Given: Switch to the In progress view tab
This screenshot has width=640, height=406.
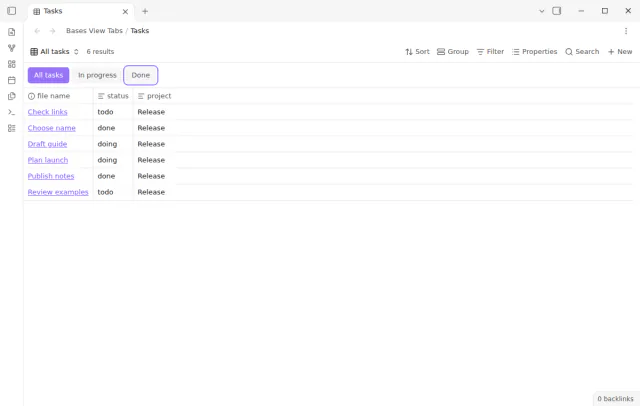Looking at the screenshot, I should pyautogui.click(x=97, y=75).
